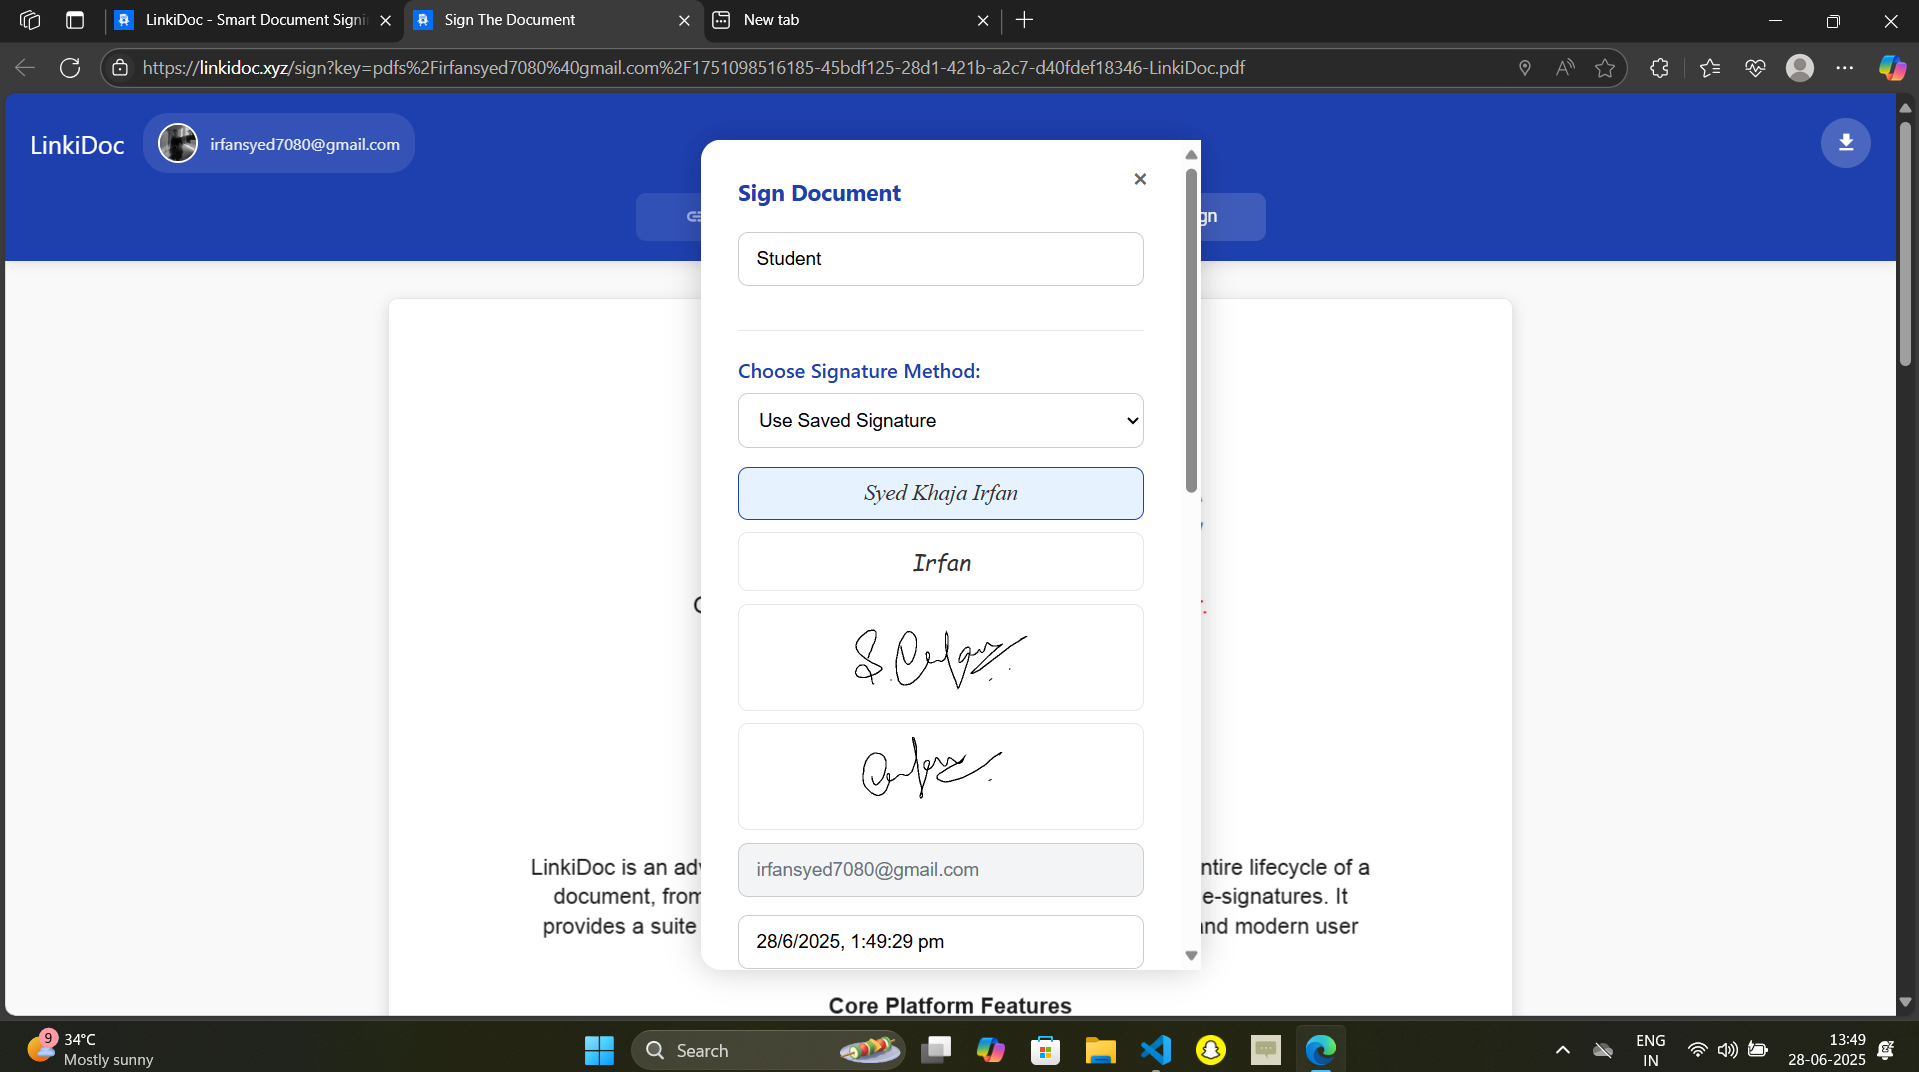Add this page to favorites star
1919x1072 pixels.
(1605, 68)
